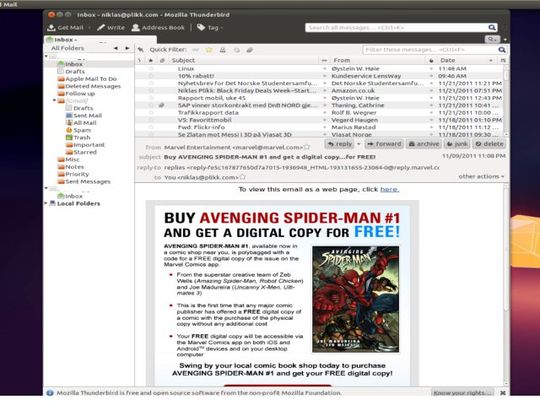Star the niklas@plikk.com recipient contact
The width and height of the screenshot is (540, 405).
coord(242,177)
